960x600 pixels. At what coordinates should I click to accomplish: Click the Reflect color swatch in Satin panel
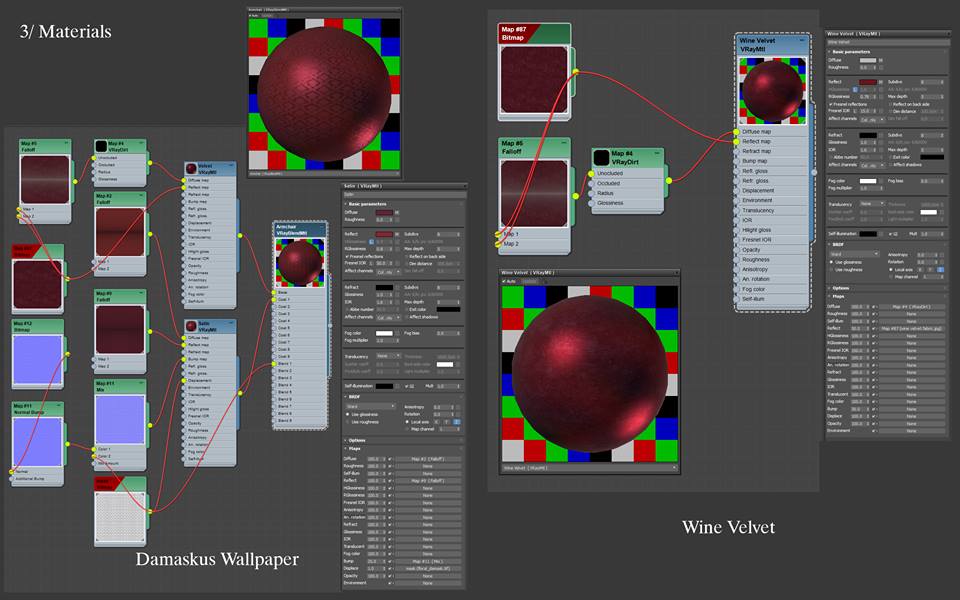click(384, 233)
